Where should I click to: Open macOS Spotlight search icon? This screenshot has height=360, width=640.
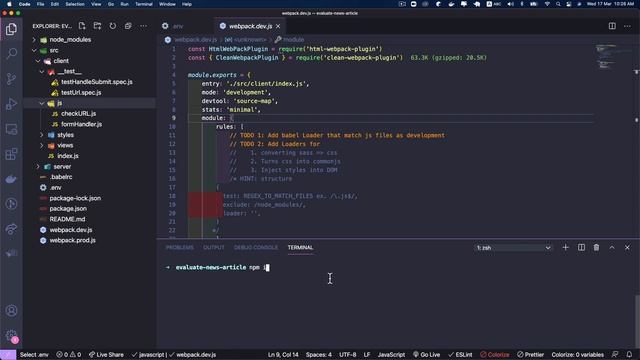tap(558, 4)
